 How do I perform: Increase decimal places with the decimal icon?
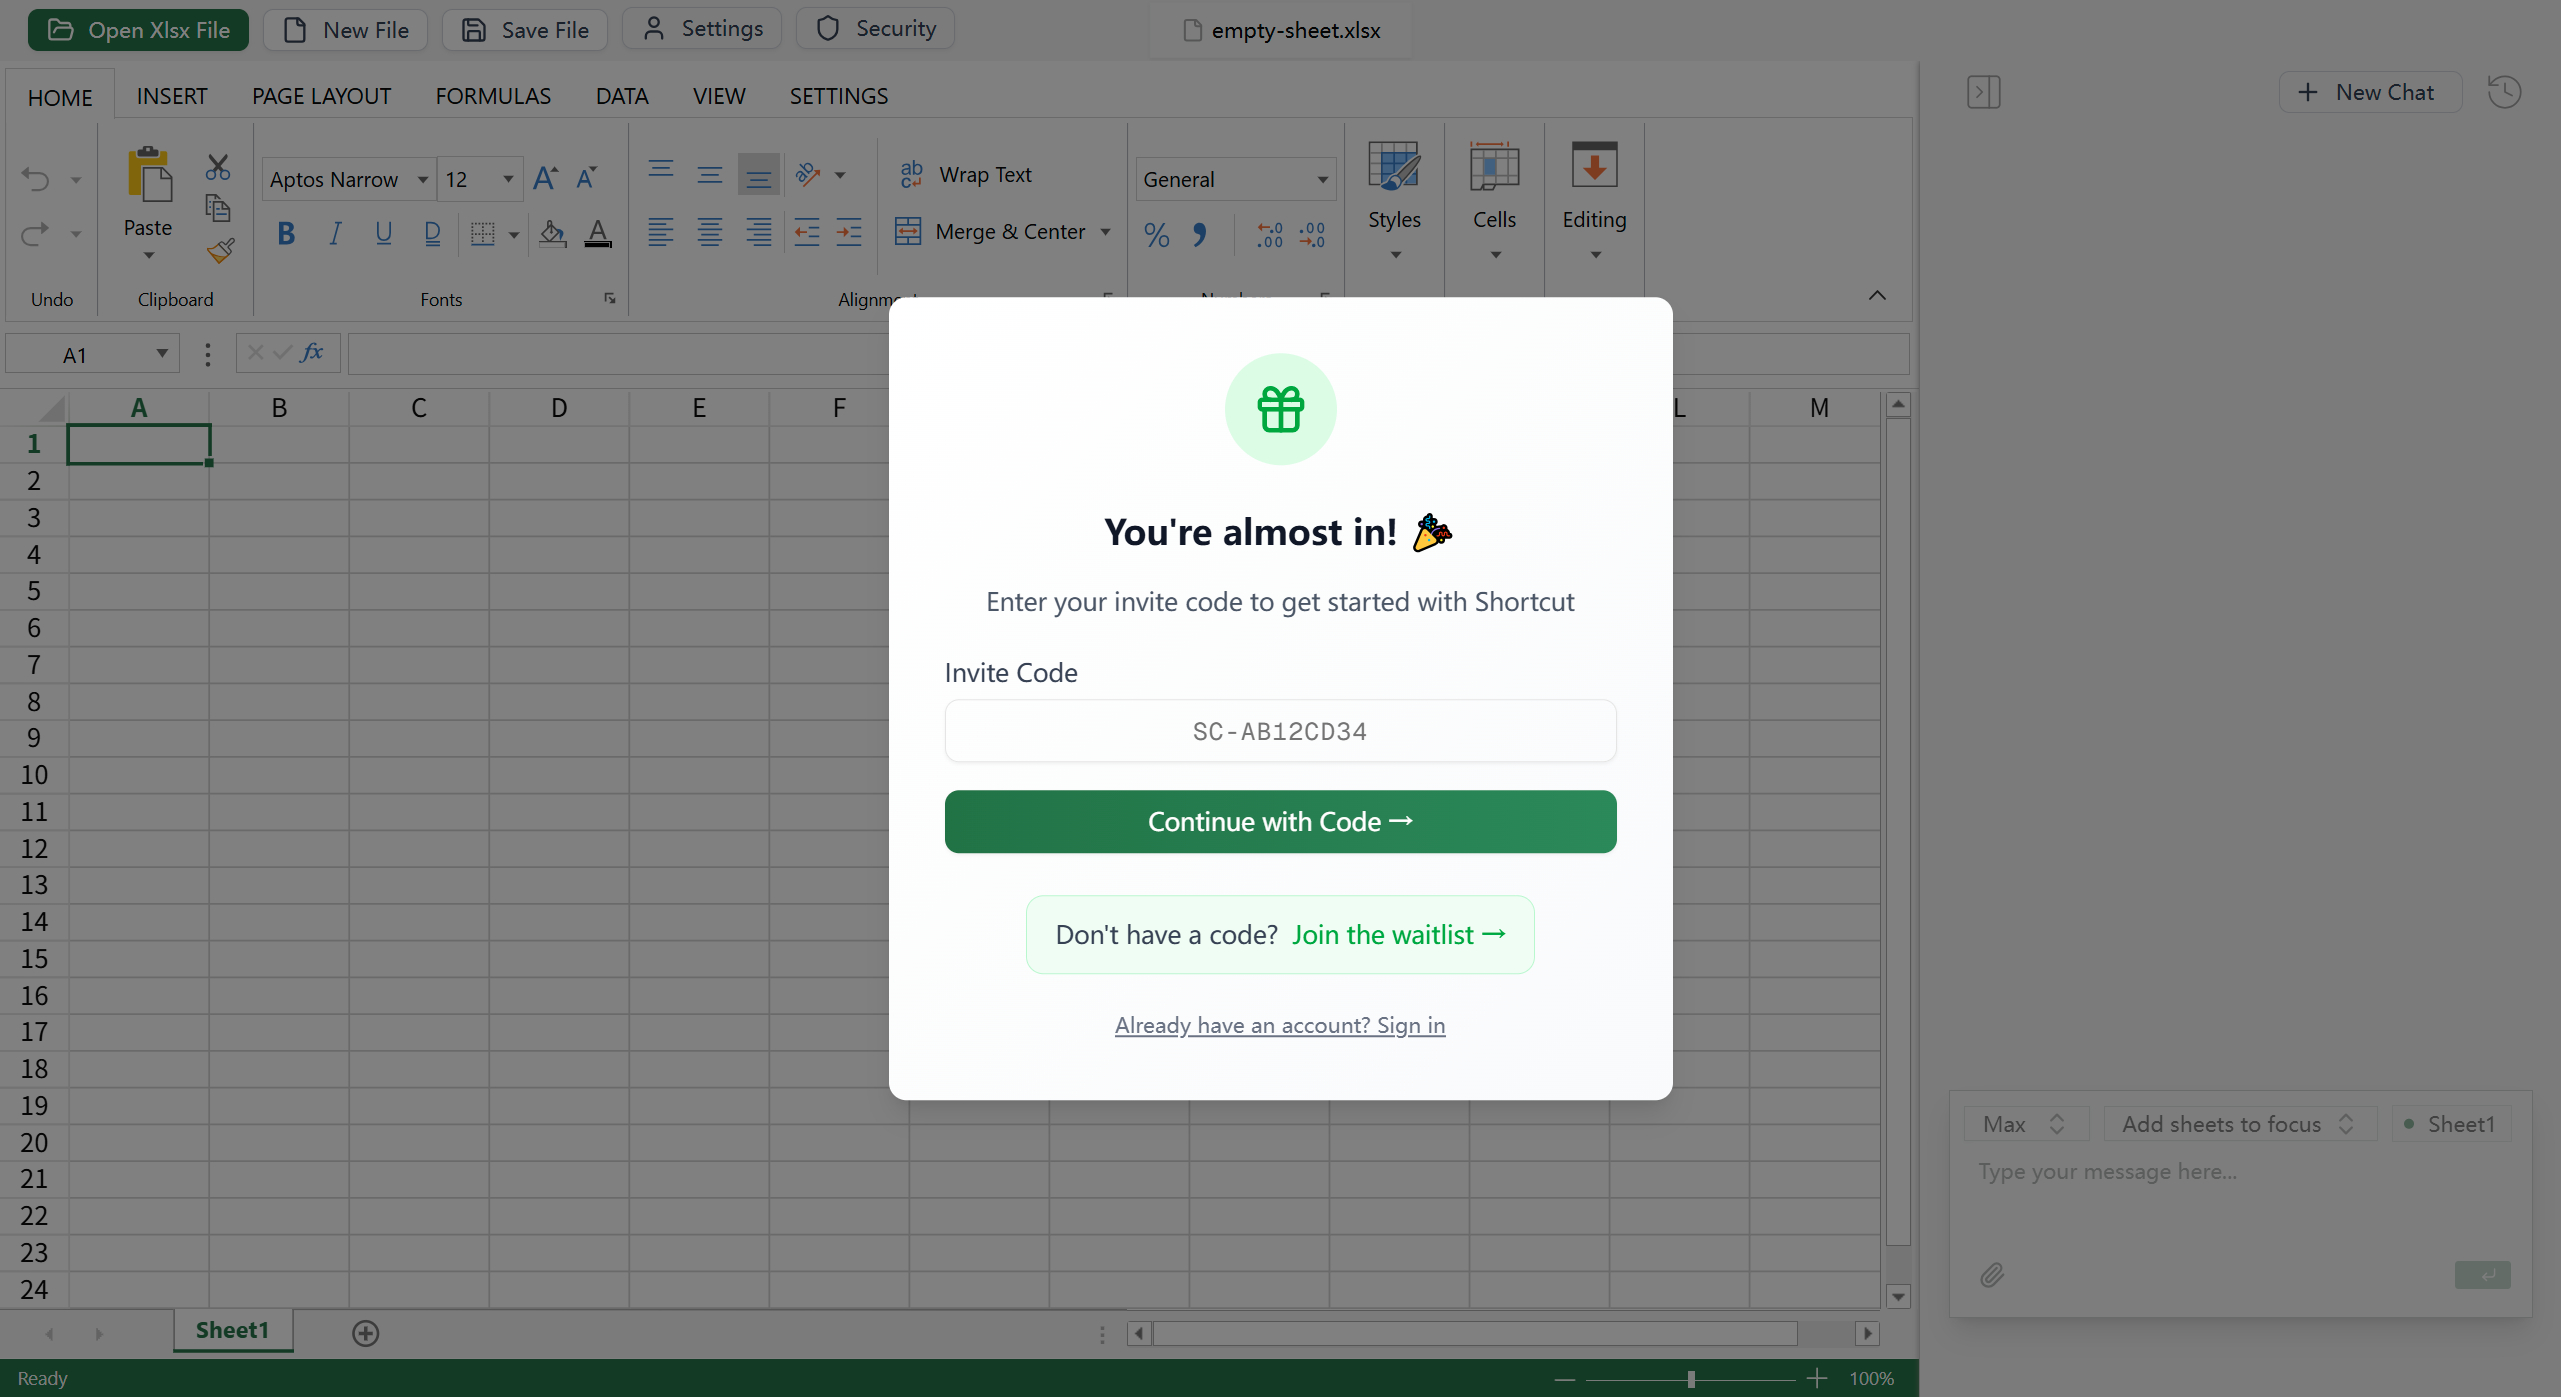coord(1268,234)
